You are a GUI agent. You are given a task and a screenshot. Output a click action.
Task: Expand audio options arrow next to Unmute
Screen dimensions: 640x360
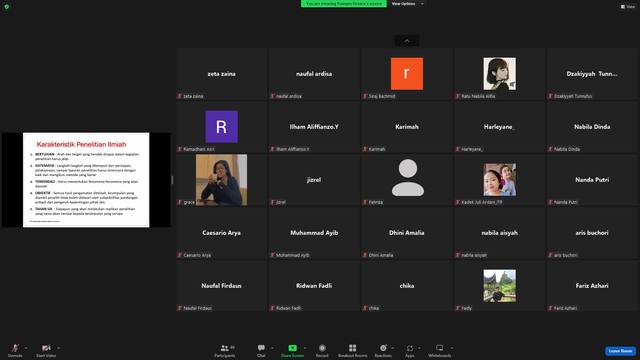coord(26,348)
